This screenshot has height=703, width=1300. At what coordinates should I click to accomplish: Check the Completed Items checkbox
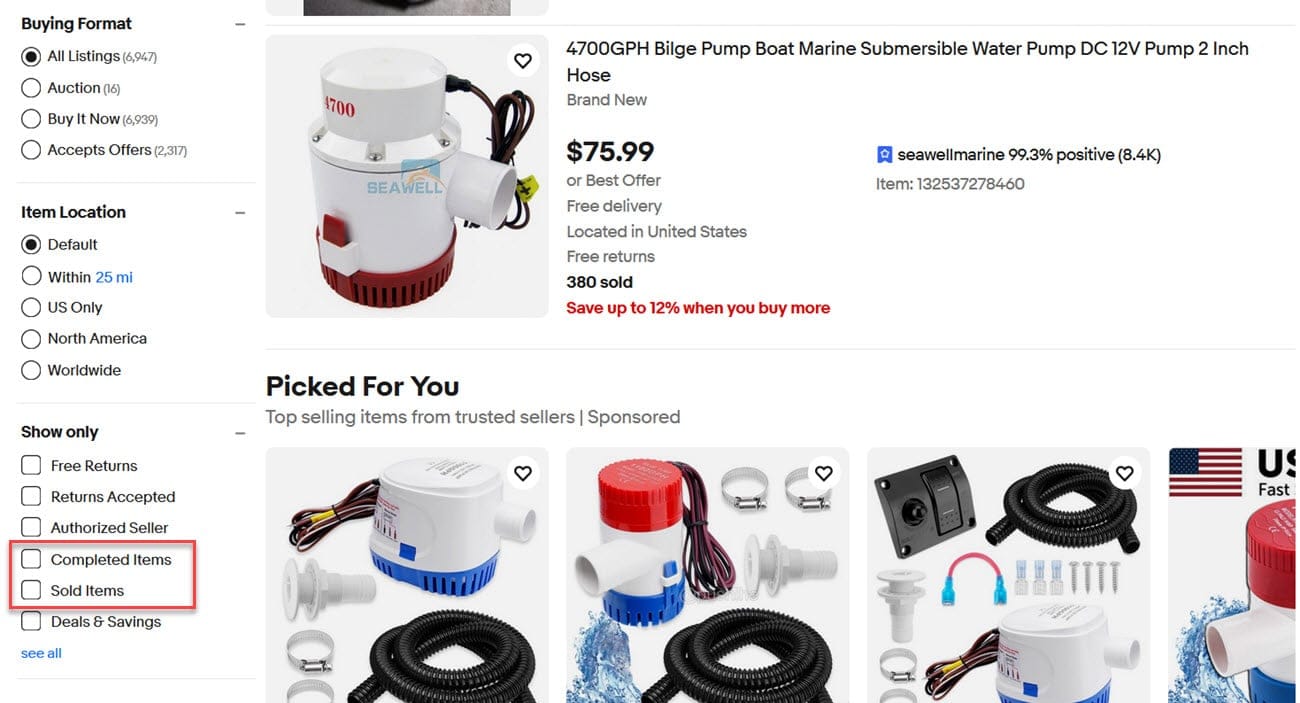(x=32, y=559)
